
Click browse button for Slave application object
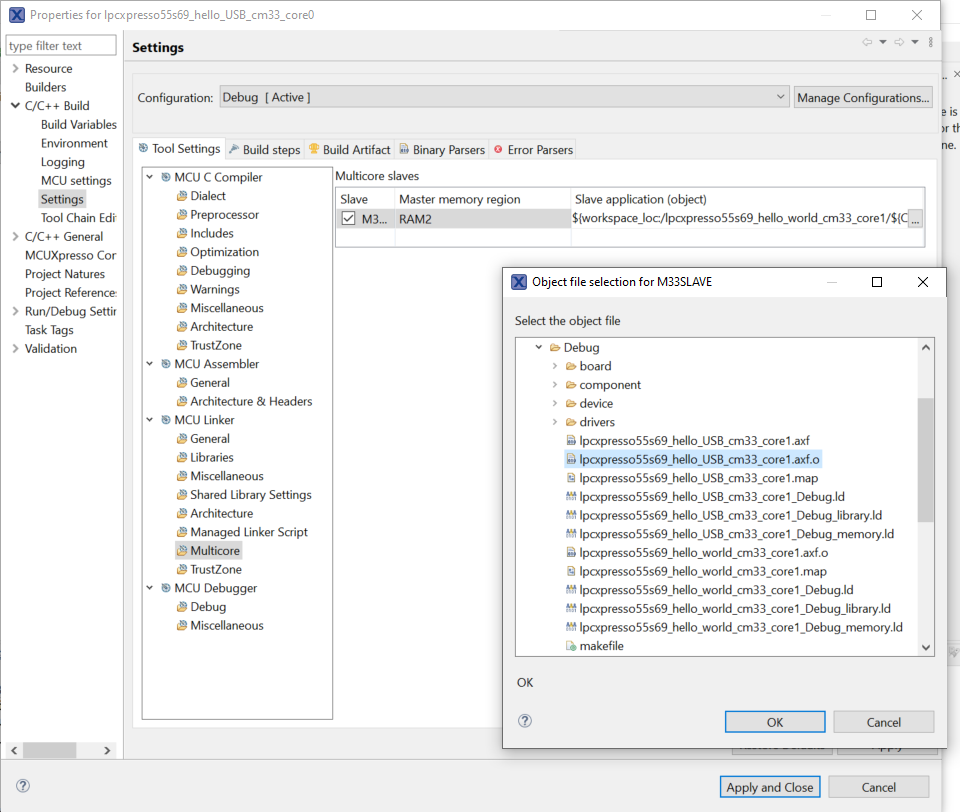tap(914, 219)
